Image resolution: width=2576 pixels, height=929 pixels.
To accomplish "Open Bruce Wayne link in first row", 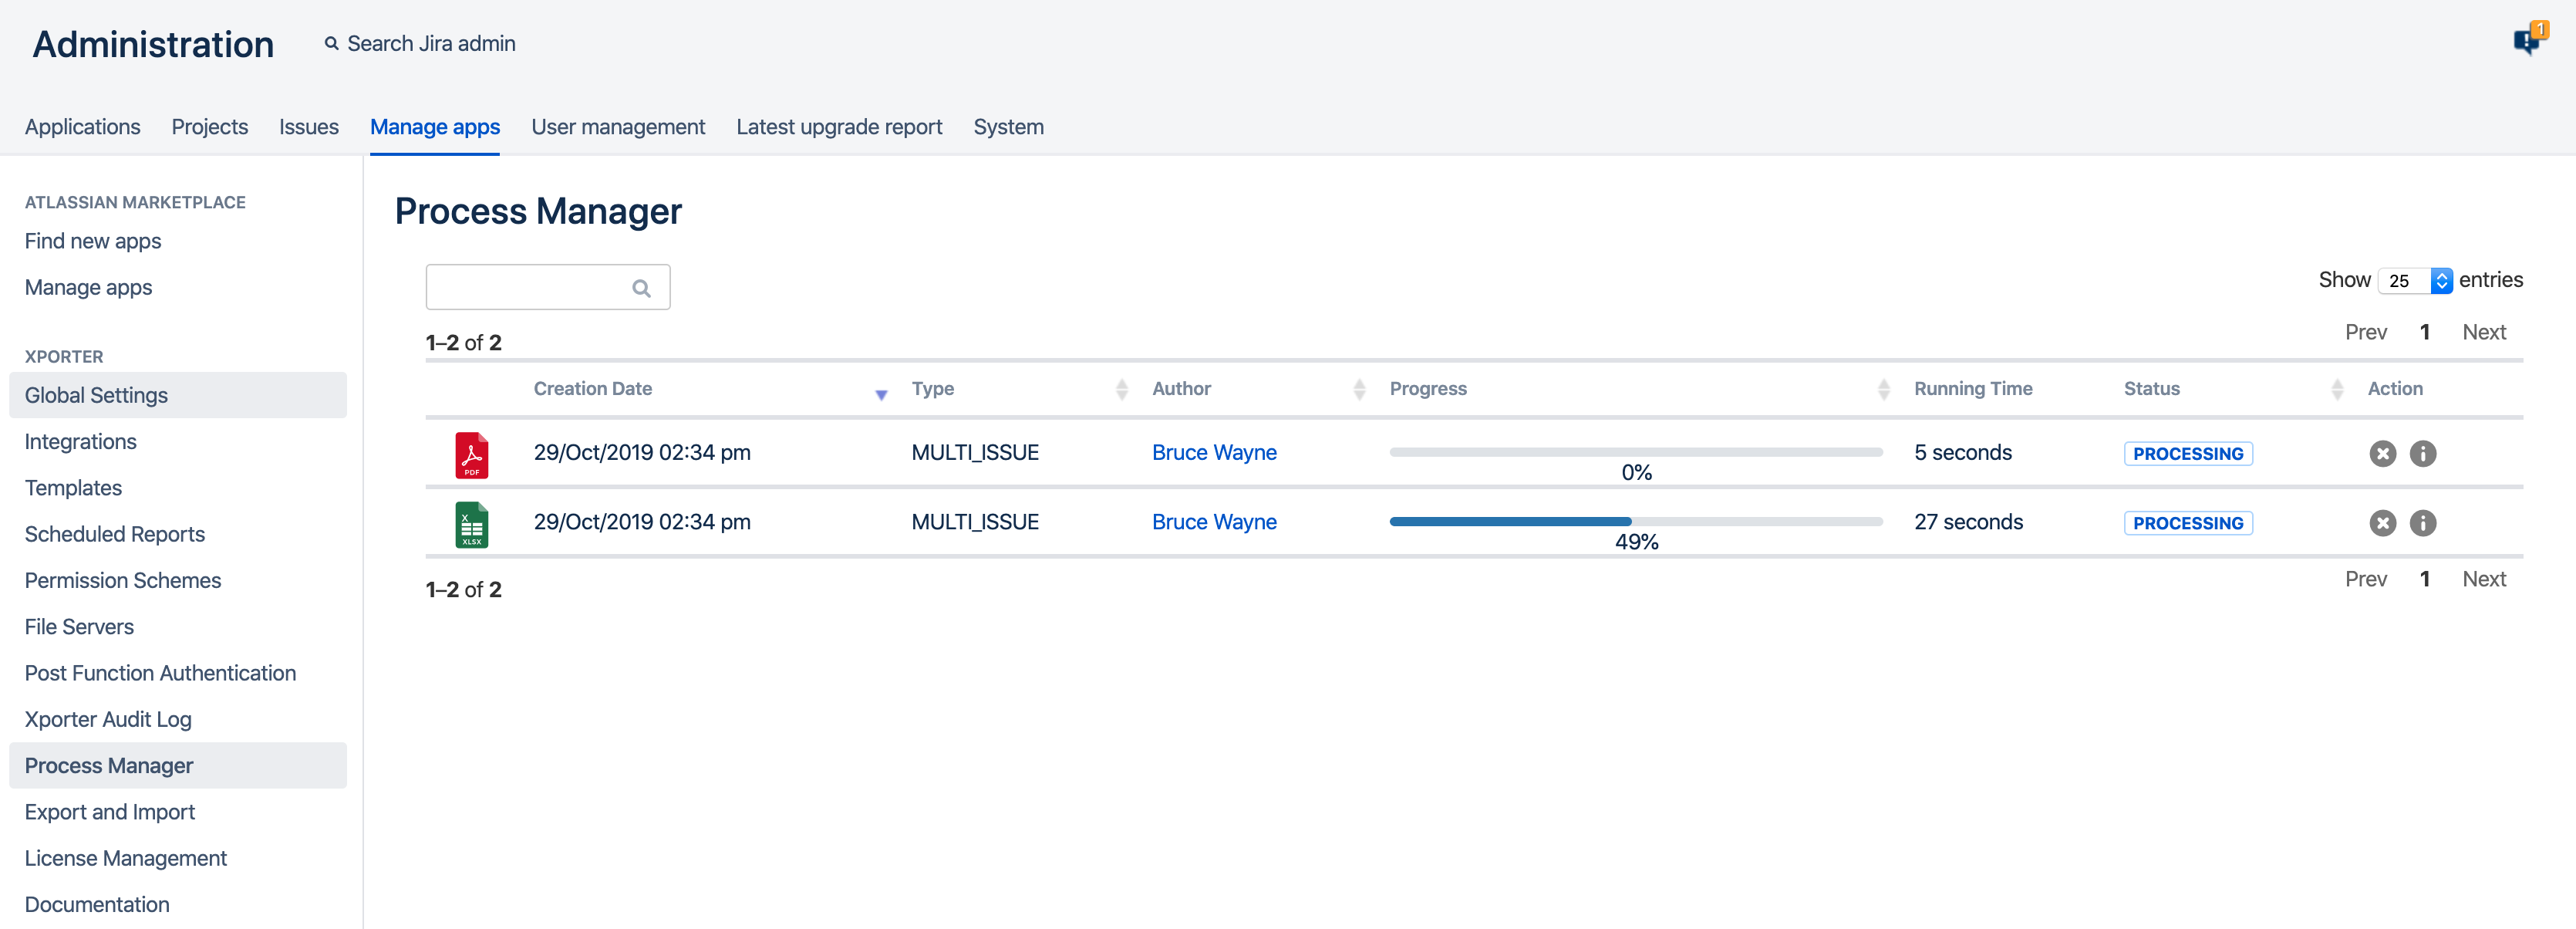I will click(x=1213, y=453).
